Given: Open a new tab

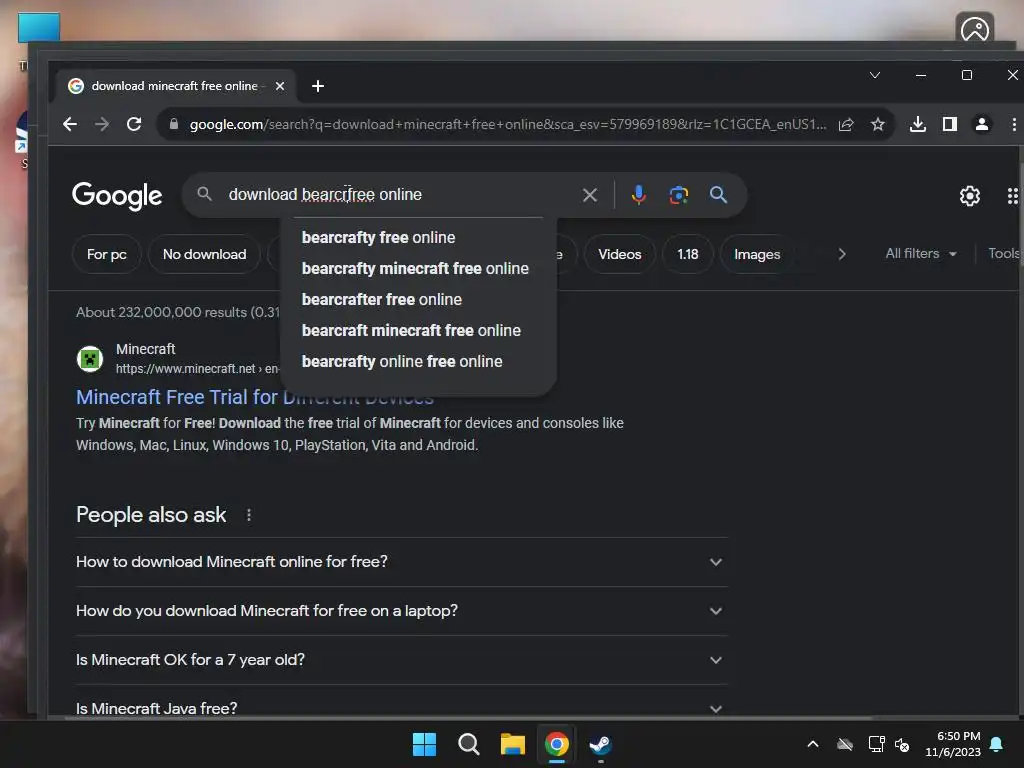Looking at the screenshot, I should (x=318, y=86).
